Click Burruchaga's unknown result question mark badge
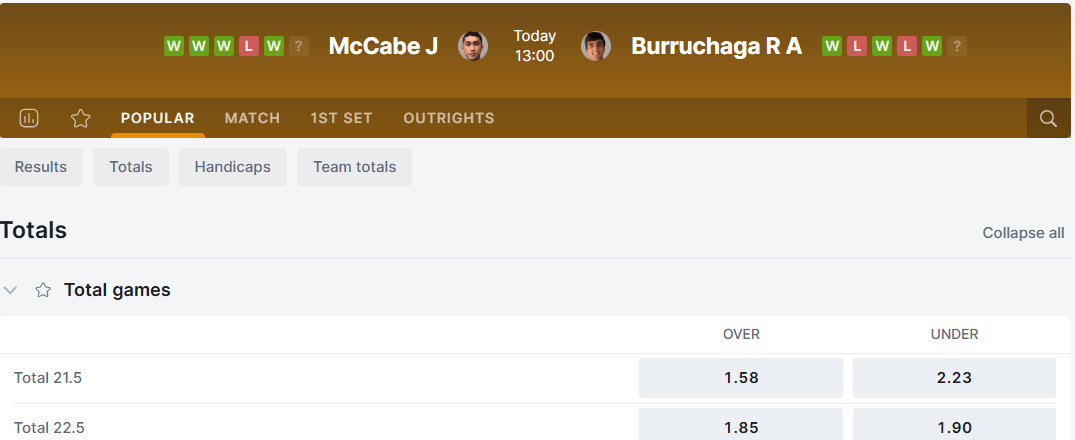This screenshot has height=440, width=1075. tap(957, 46)
